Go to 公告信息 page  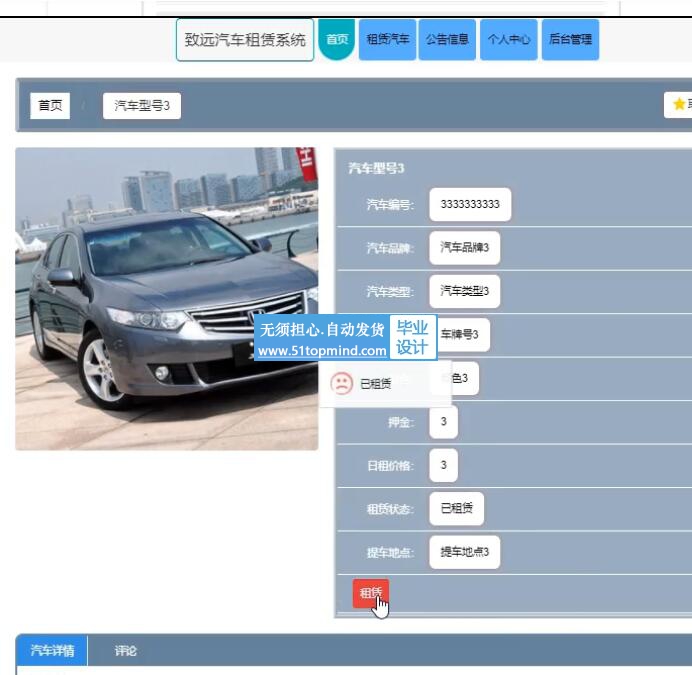click(x=447, y=39)
